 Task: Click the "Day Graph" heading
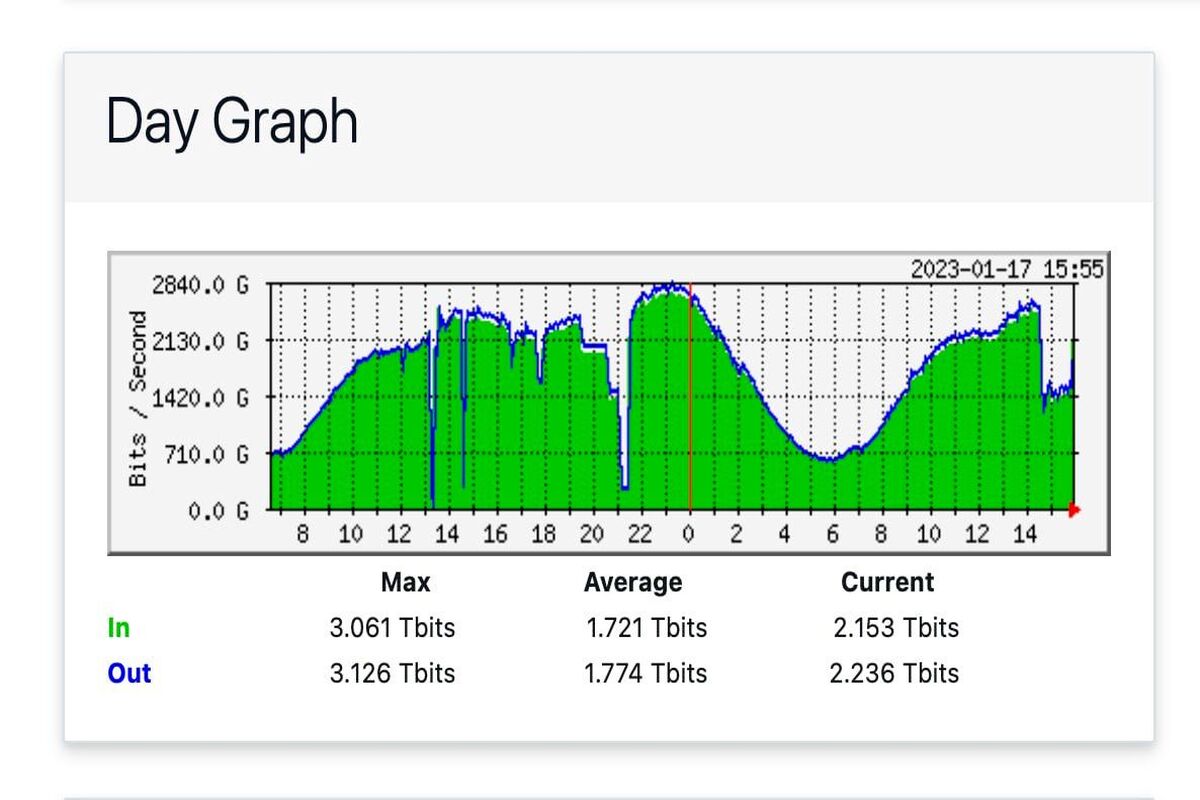point(232,122)
